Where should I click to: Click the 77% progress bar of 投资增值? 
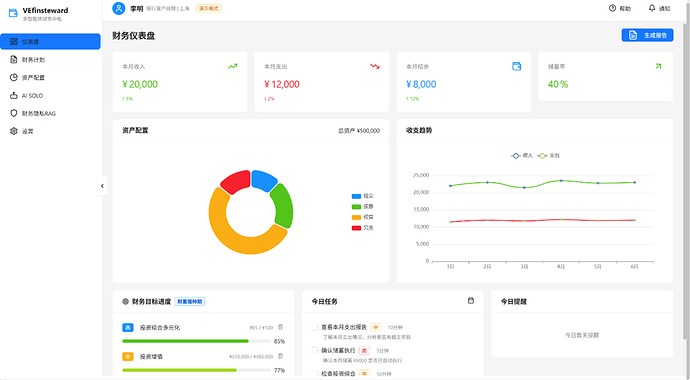[196, 370]
